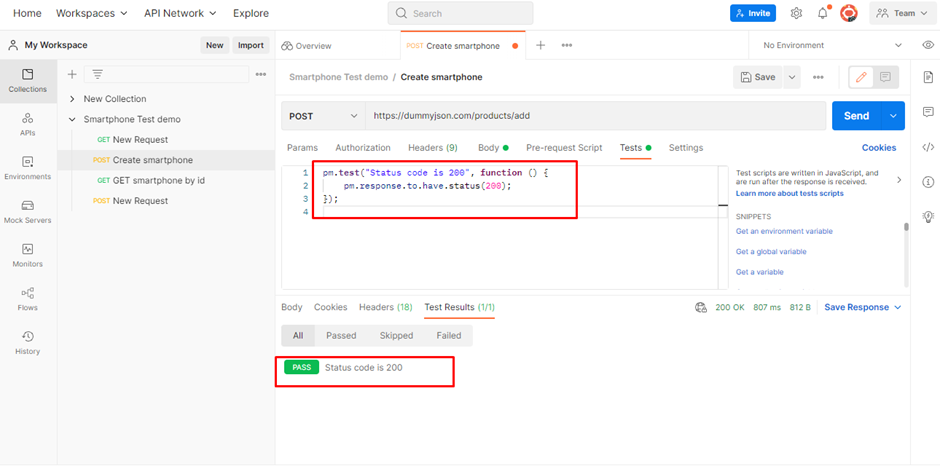Open the response Cookies tab
This screenshot has width=940, height=466.
click(330, 307)
